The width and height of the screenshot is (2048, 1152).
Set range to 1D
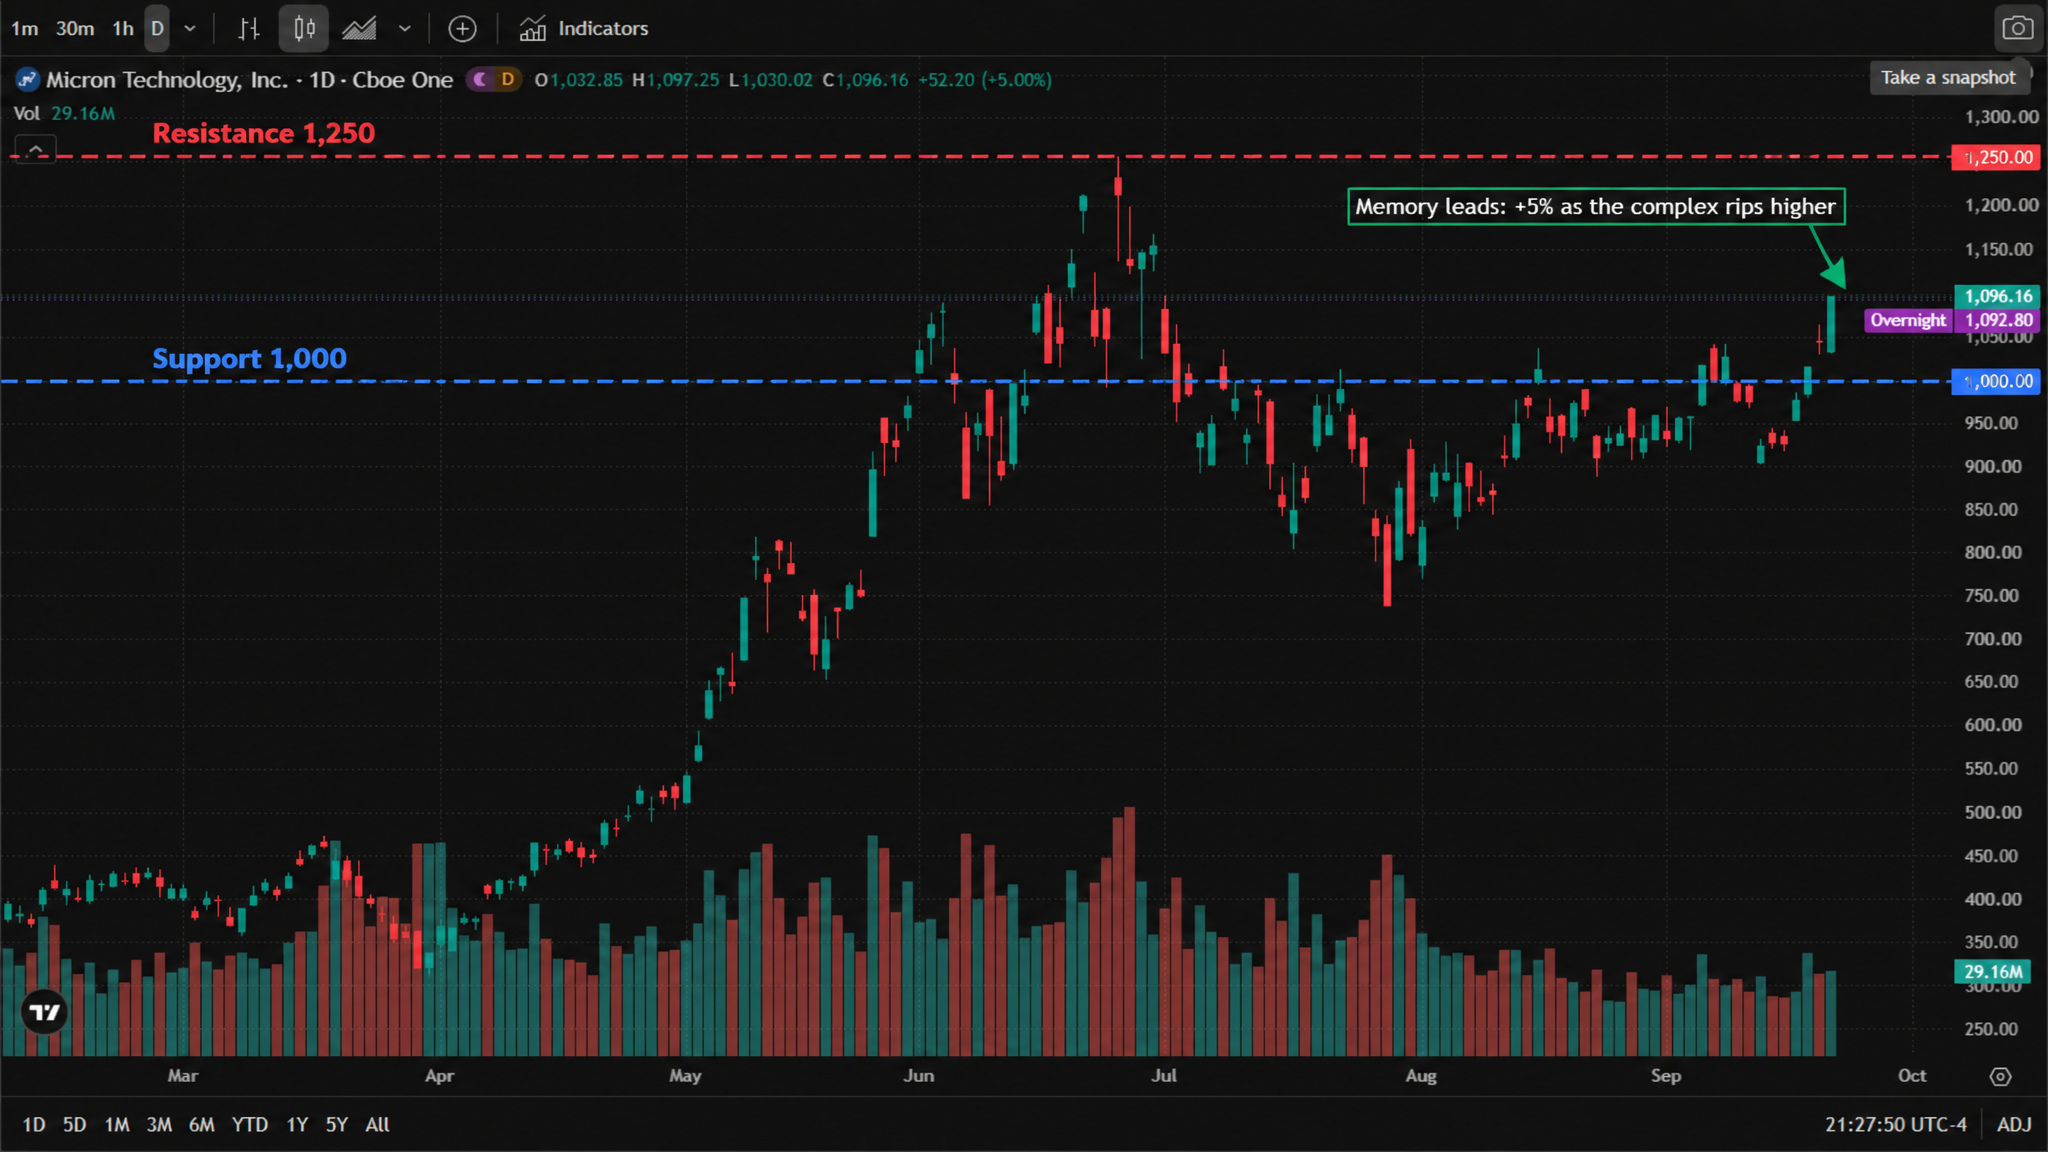point(34,1125)
